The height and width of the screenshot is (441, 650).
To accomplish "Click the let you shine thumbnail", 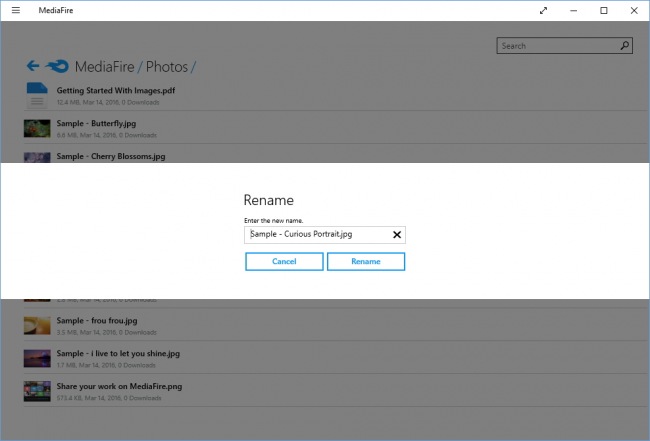I will pos(37,358).
